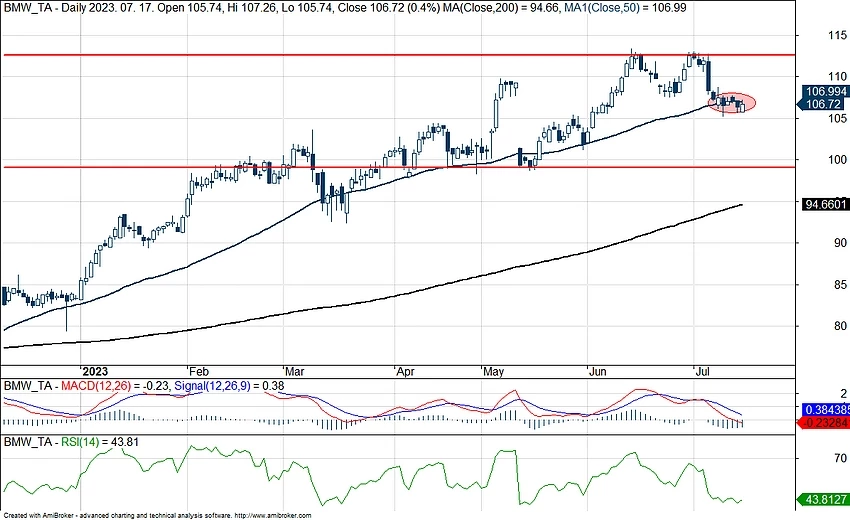Click the 2 MACD axis label
Viewport: 850px width, 520px height.
[x=843, y=394]
